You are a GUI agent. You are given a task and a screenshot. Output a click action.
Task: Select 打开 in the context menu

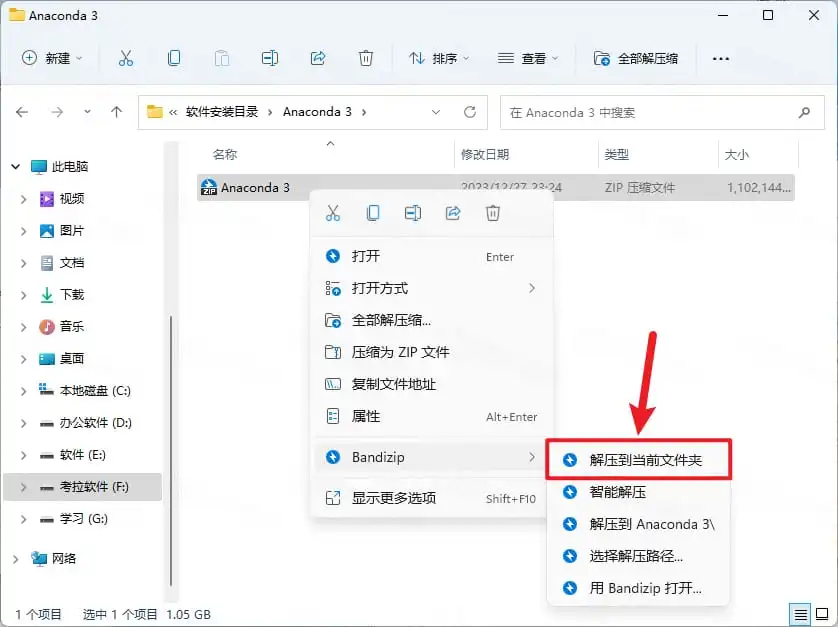tap(431, 257)
